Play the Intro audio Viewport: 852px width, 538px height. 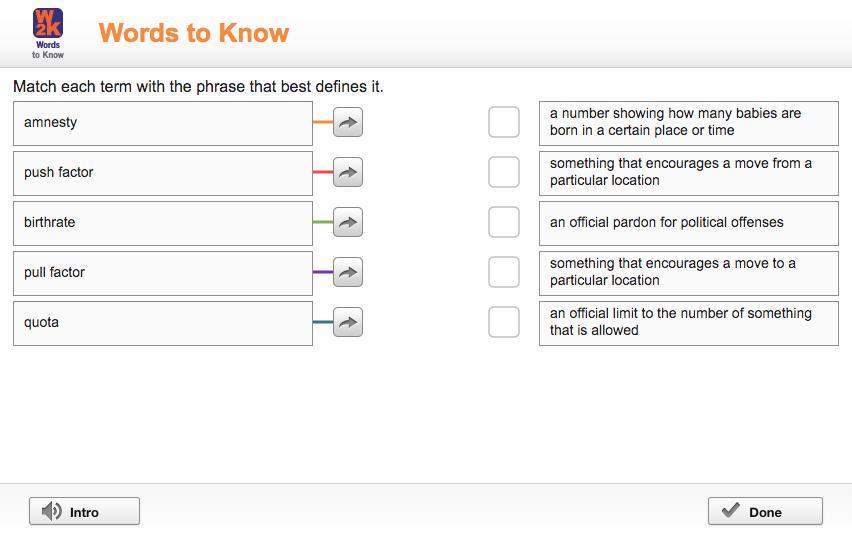(84, 511)
